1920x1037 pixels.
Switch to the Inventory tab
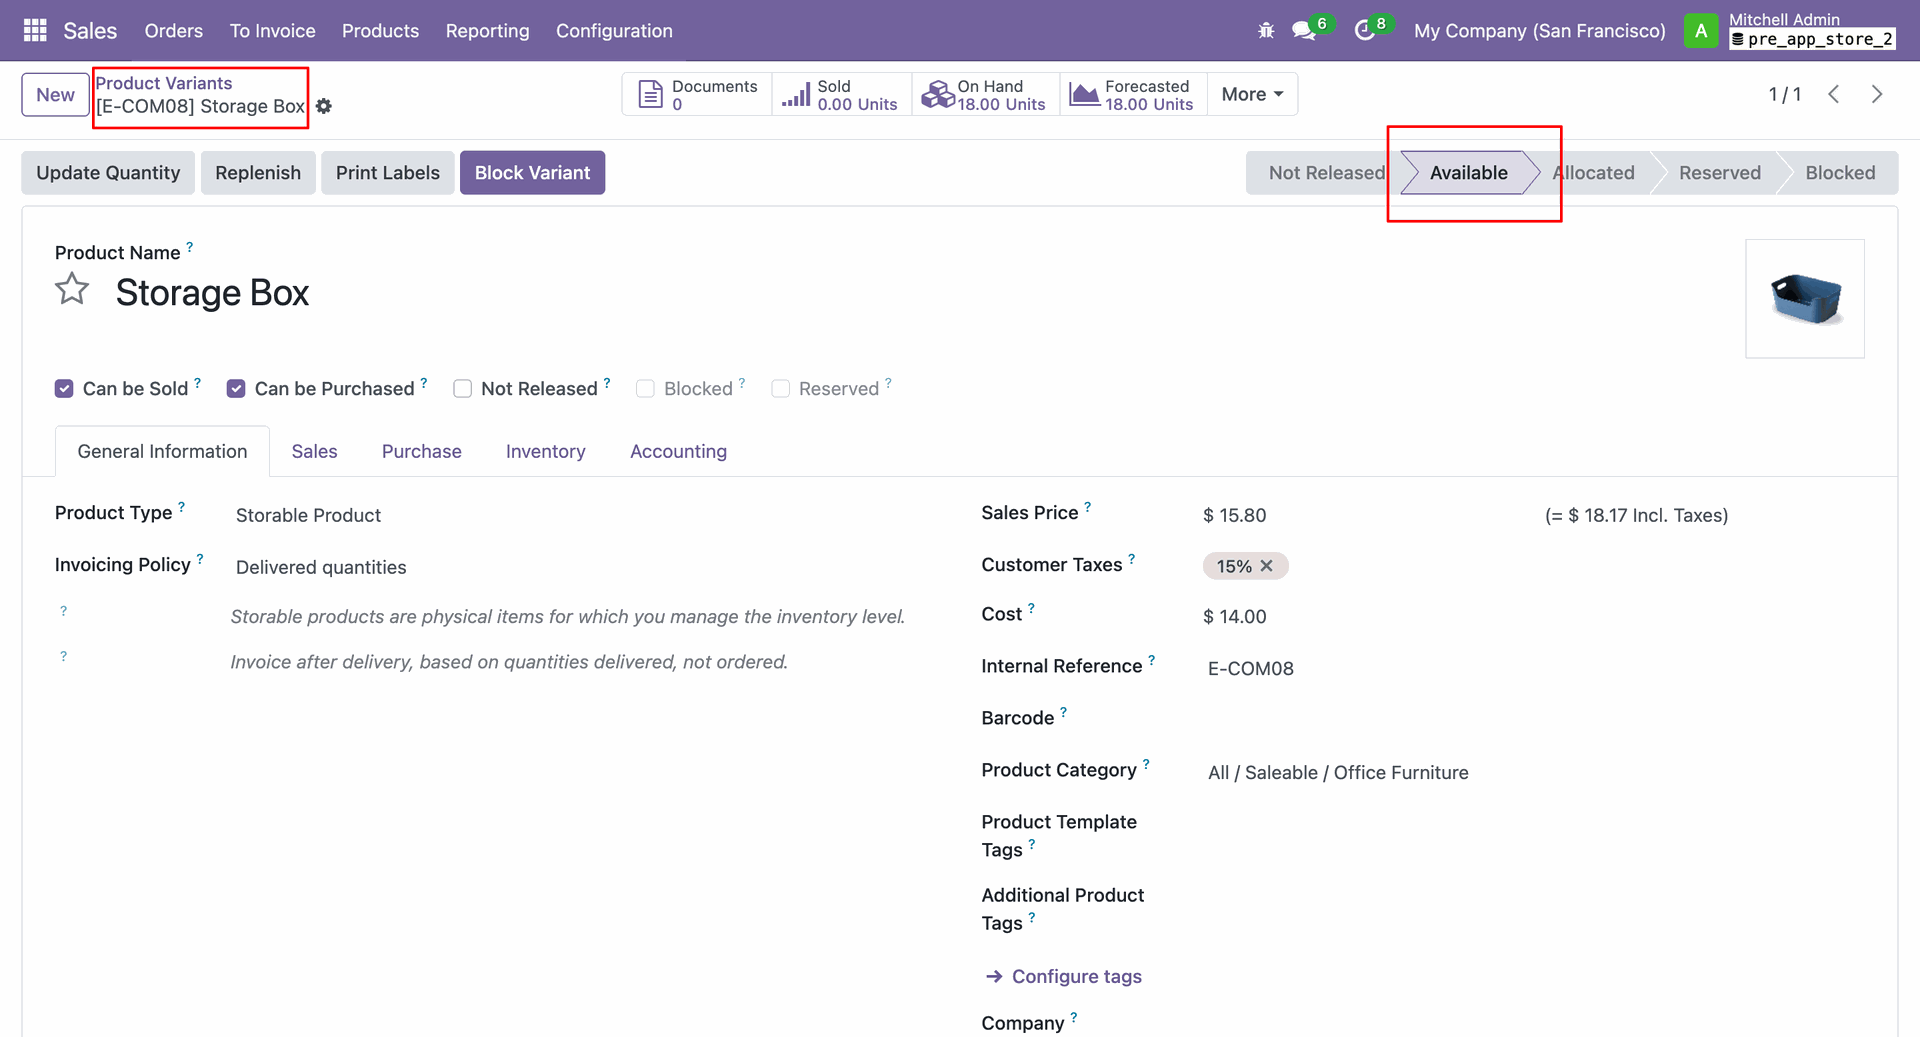pyautogui.click(x=545, y=452)
